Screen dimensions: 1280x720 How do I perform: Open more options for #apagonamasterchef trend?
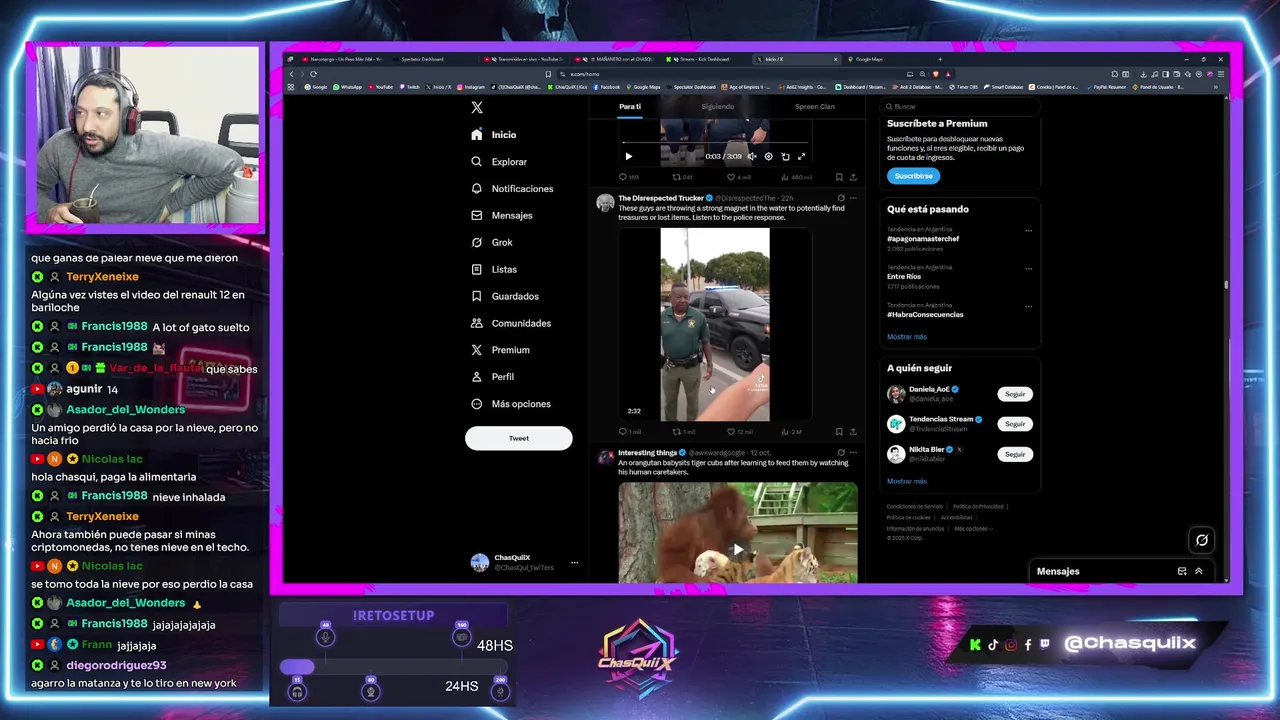click(x=1028, y=231)
